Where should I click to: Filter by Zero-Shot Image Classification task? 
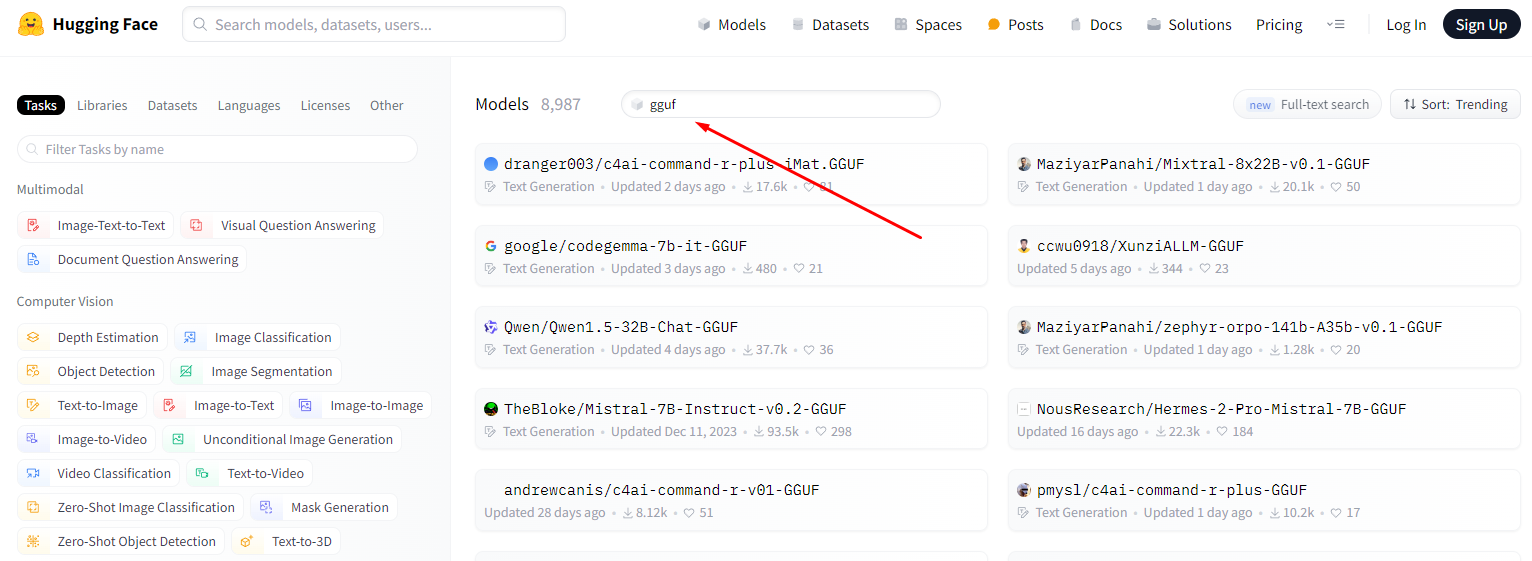pos(131,507)
